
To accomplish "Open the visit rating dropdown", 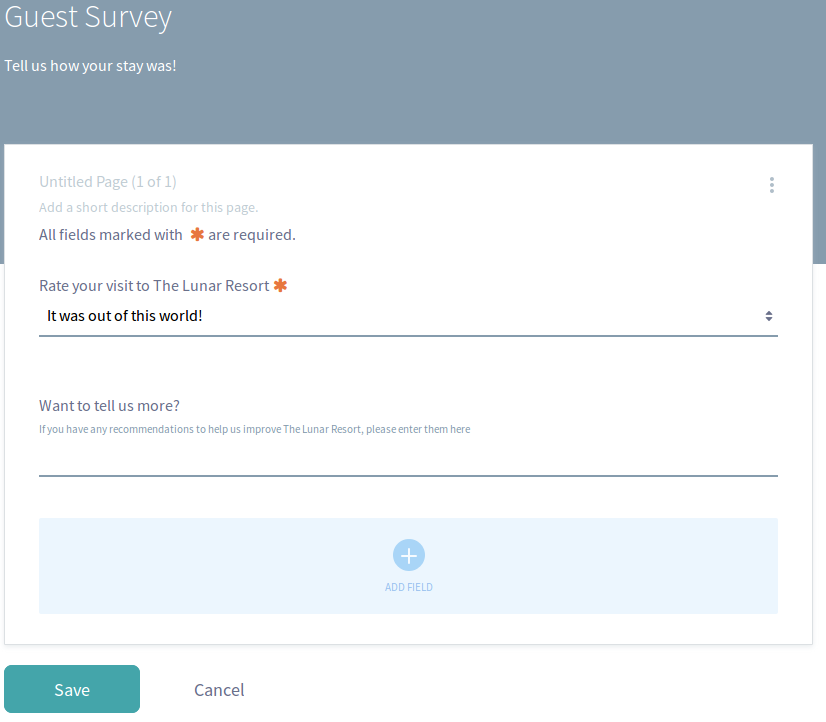I will (408, 316).
